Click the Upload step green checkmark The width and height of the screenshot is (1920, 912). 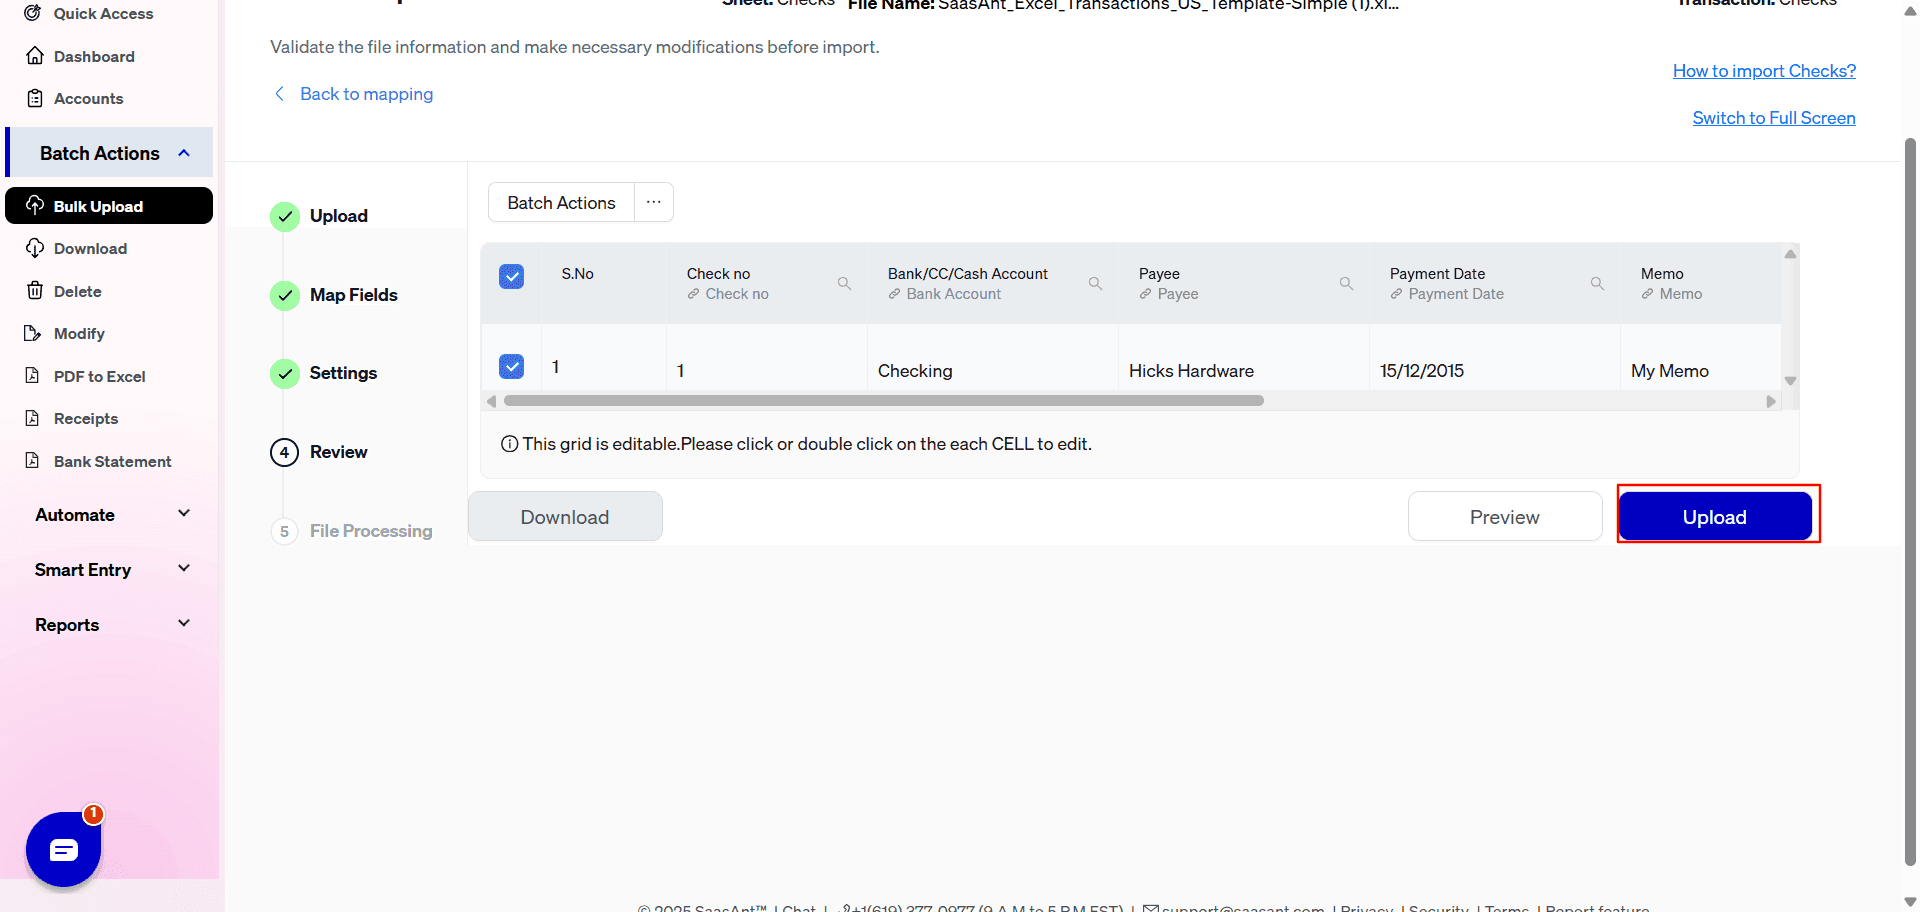[x=285, y=216]
